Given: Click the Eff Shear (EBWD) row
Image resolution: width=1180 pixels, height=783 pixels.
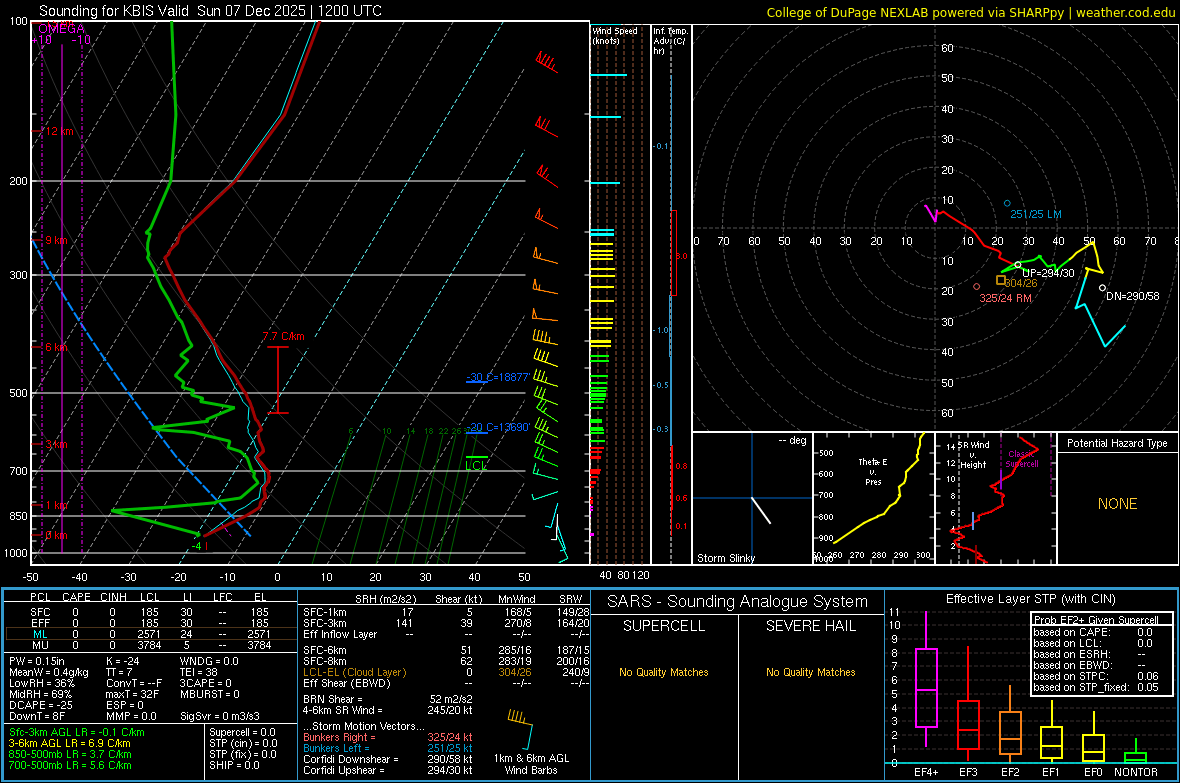Looking at the screenshot, I should (446, 683).
